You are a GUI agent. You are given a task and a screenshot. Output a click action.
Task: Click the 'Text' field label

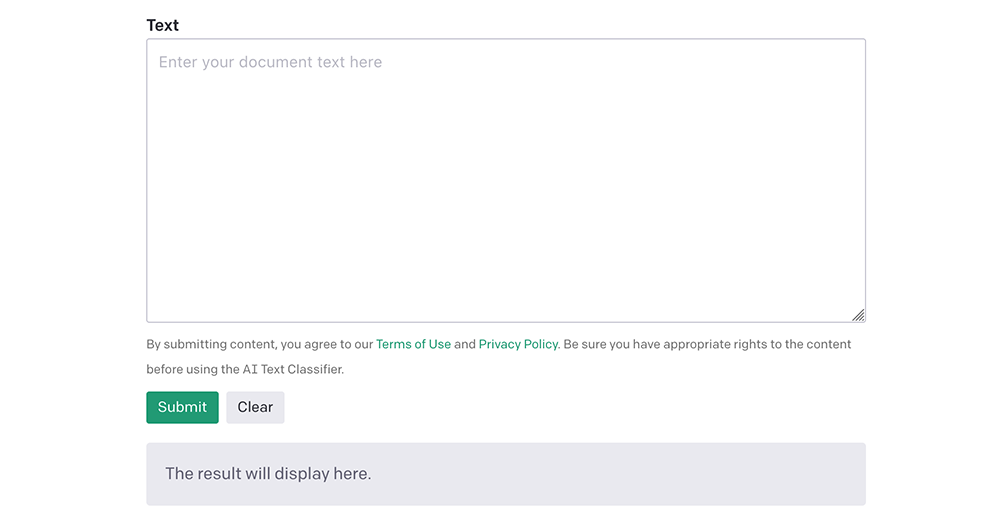(x=163, y=26)
